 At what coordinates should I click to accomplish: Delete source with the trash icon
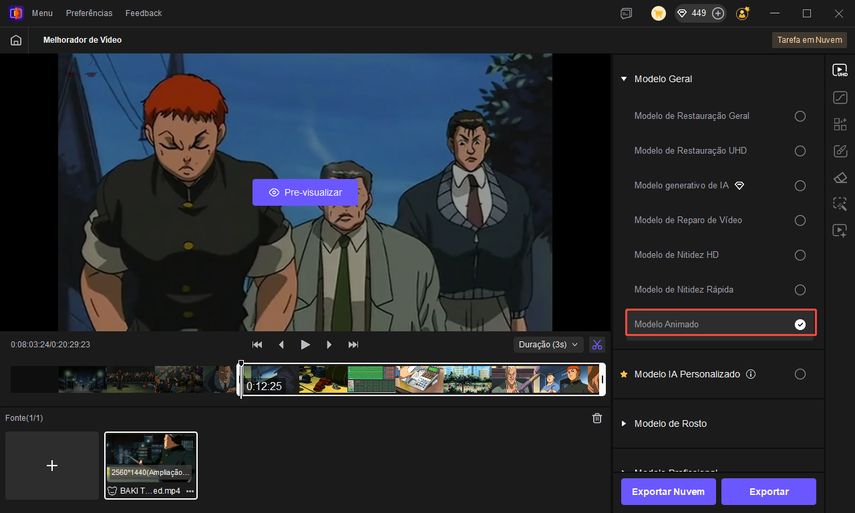tap(597, 418)
